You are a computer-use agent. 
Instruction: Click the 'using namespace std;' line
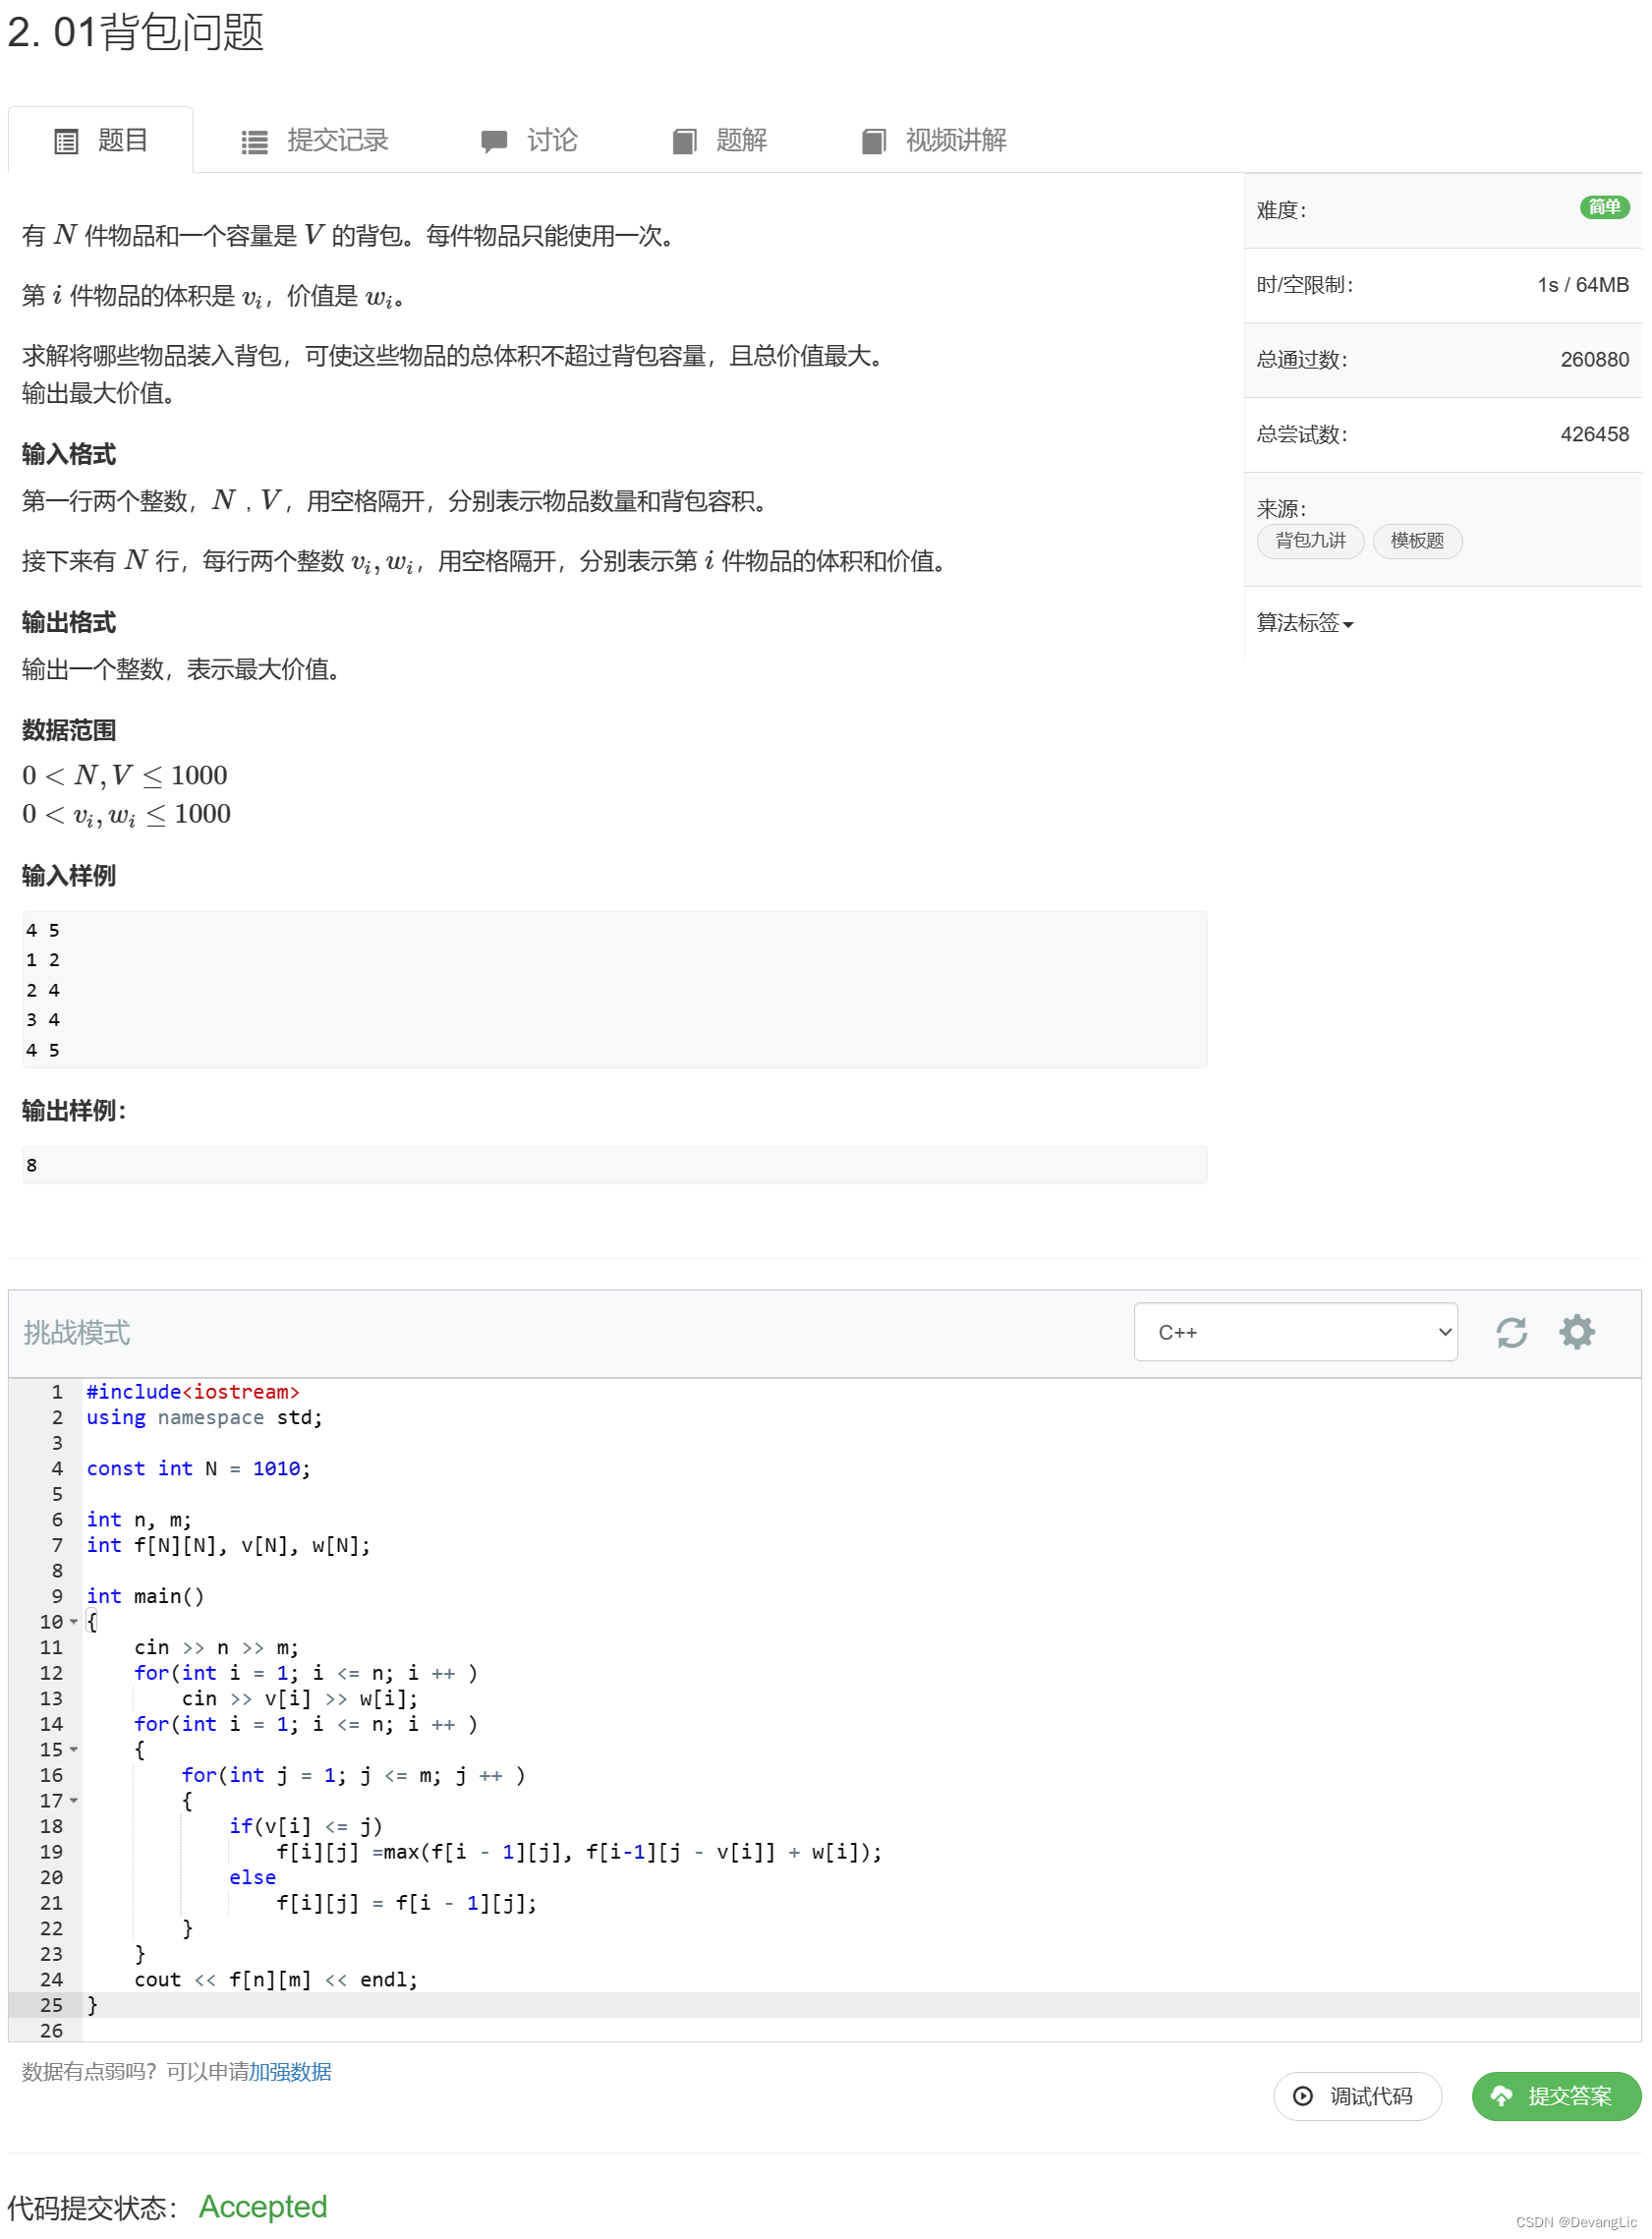[204, 1417]
